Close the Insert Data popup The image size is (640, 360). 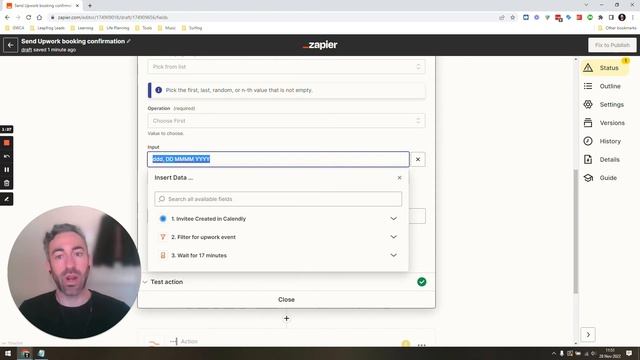400,178
